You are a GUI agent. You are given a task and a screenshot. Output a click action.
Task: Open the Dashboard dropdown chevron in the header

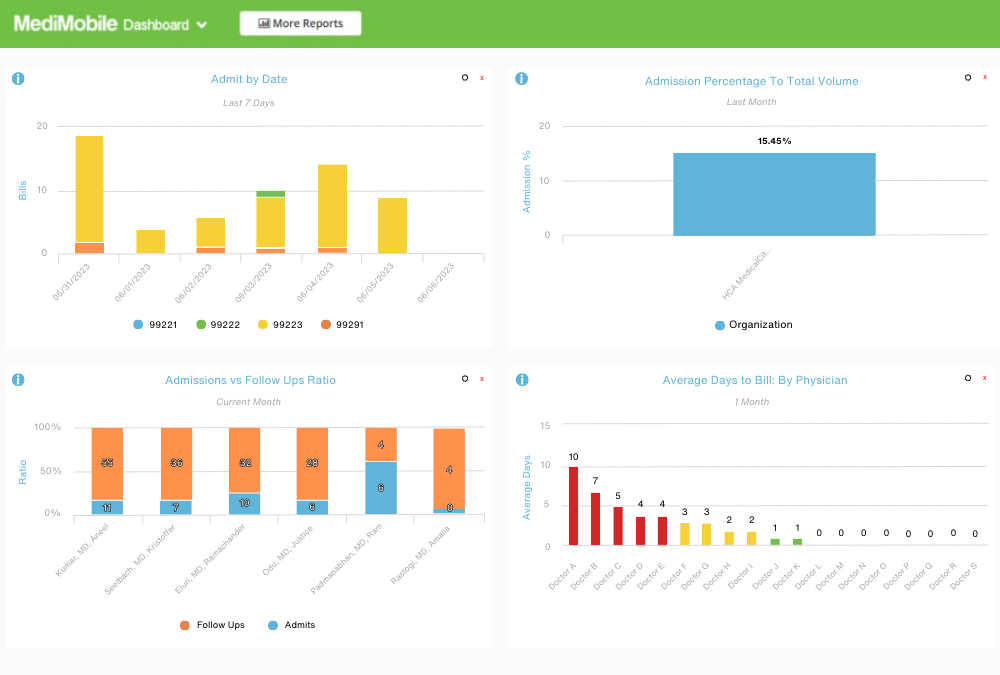[202, 23]
